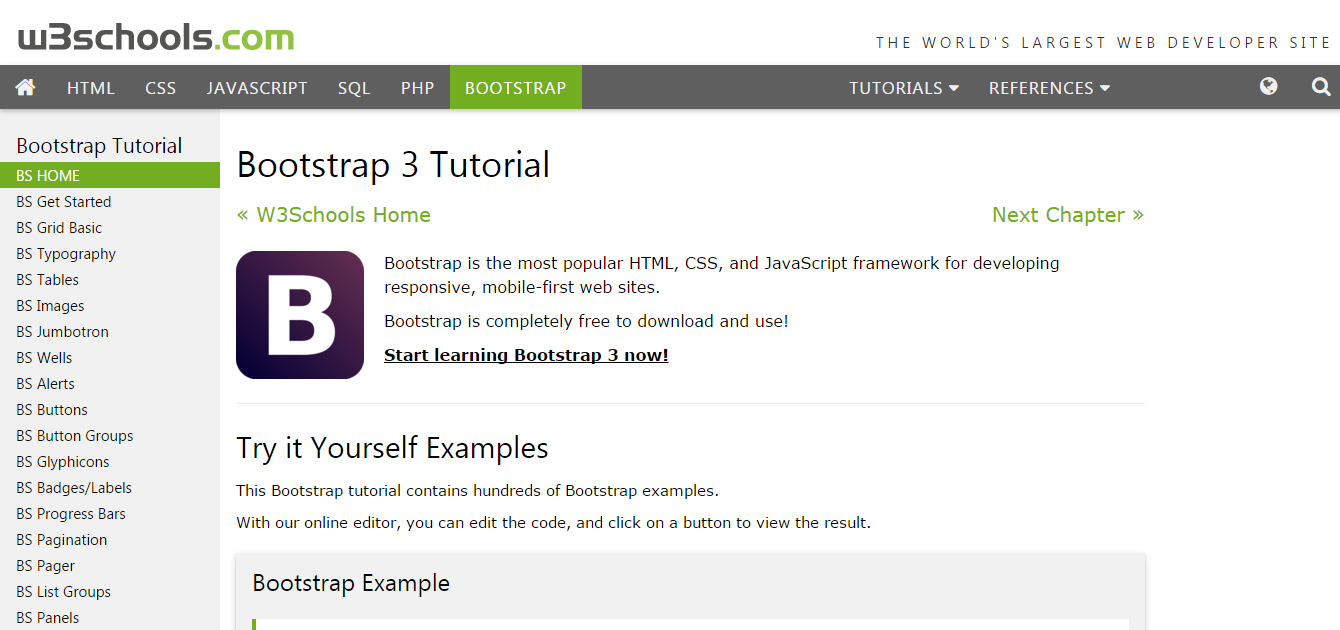Go to the Next Chapter
The image size is (1340, 630).
click(x=1067, y=214)
